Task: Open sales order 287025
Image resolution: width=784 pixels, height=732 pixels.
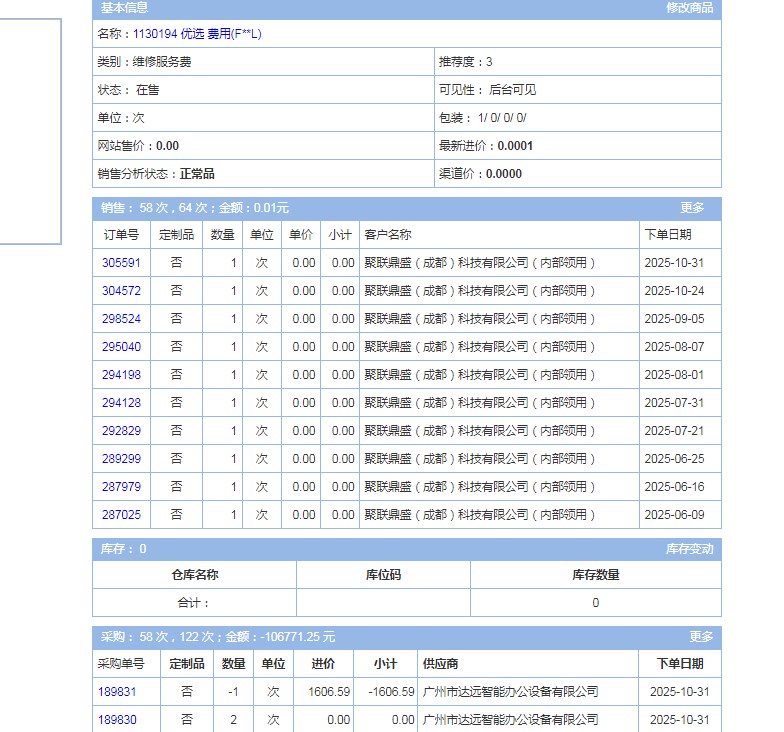Action: point(121,515)
